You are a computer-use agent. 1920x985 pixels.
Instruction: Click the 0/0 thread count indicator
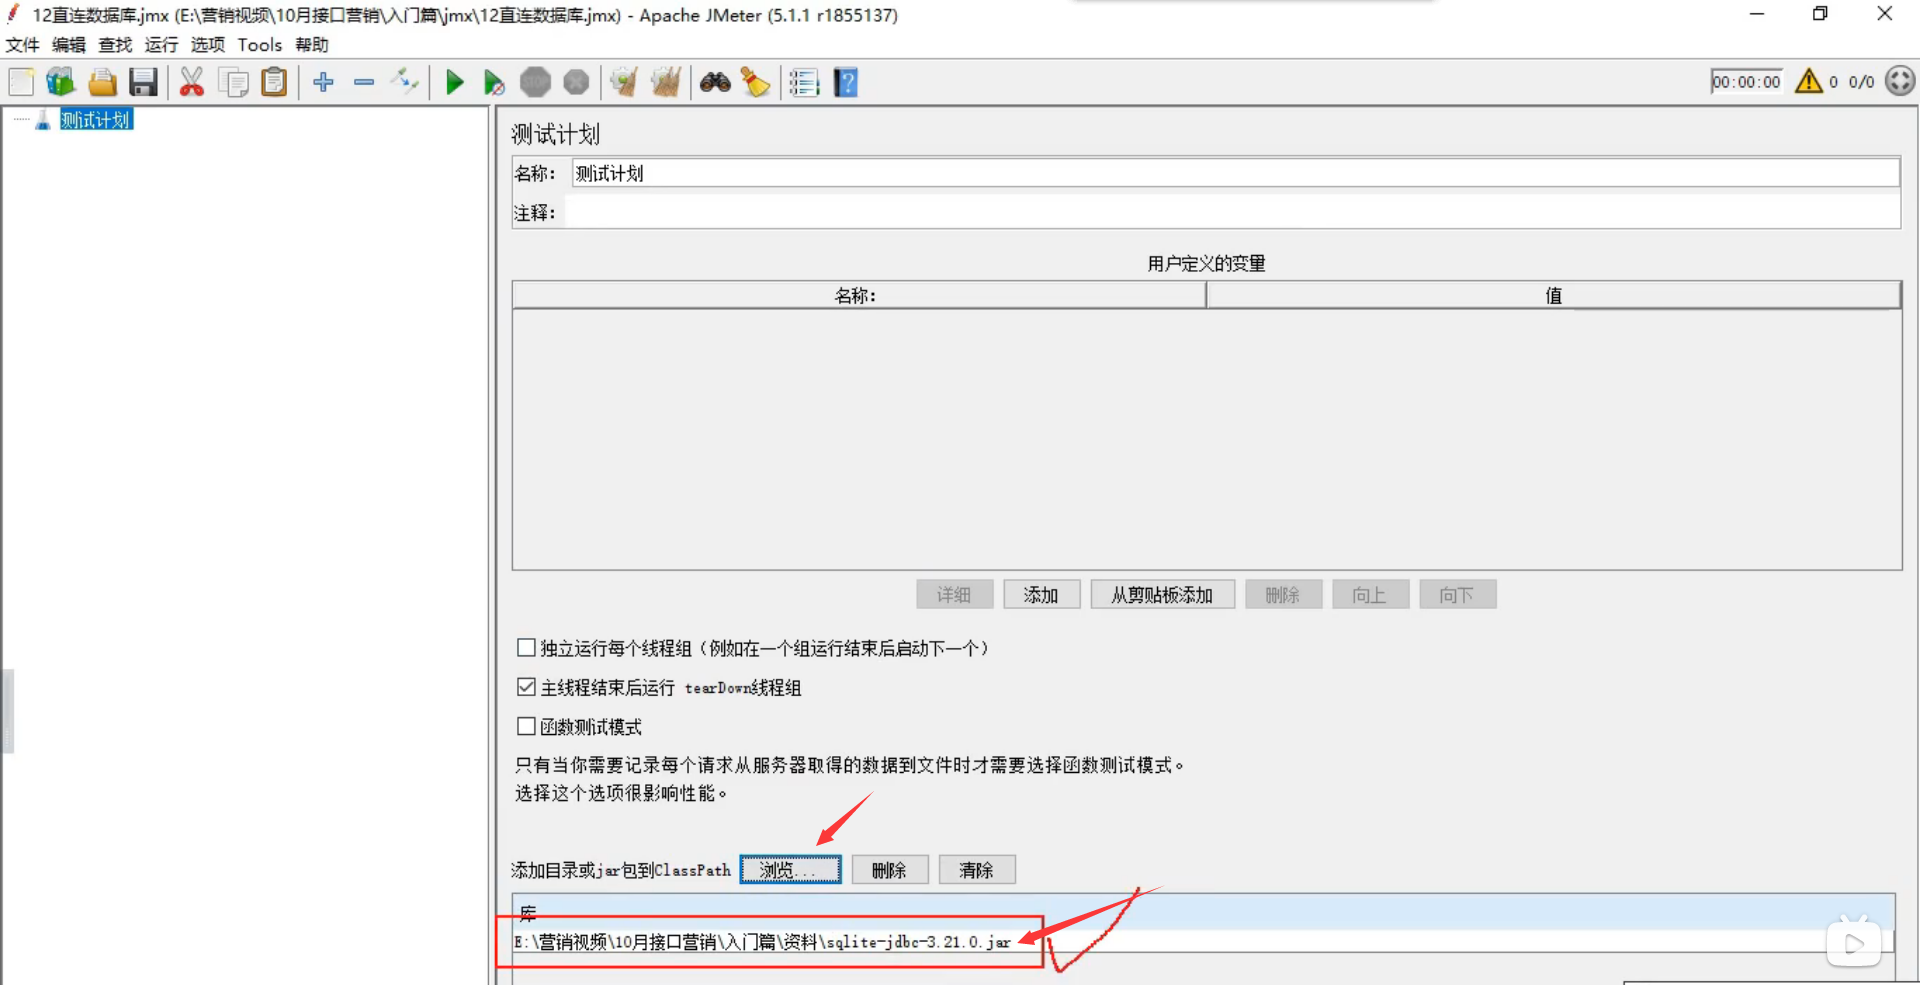coord(1861,82)
